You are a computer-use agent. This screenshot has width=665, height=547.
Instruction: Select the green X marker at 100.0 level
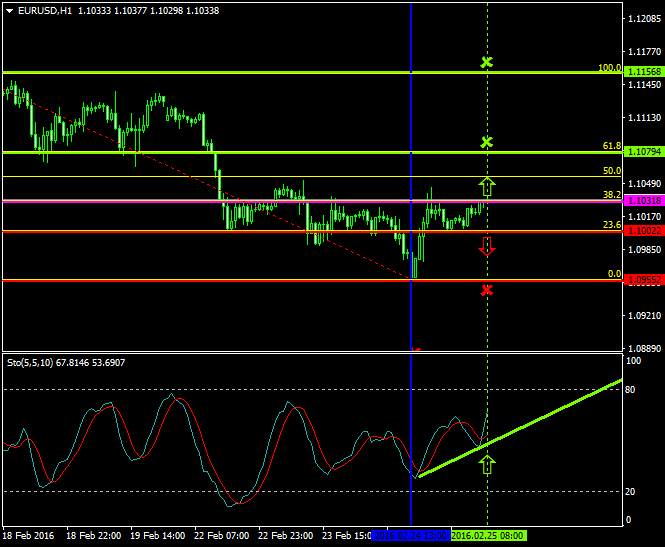487,63
